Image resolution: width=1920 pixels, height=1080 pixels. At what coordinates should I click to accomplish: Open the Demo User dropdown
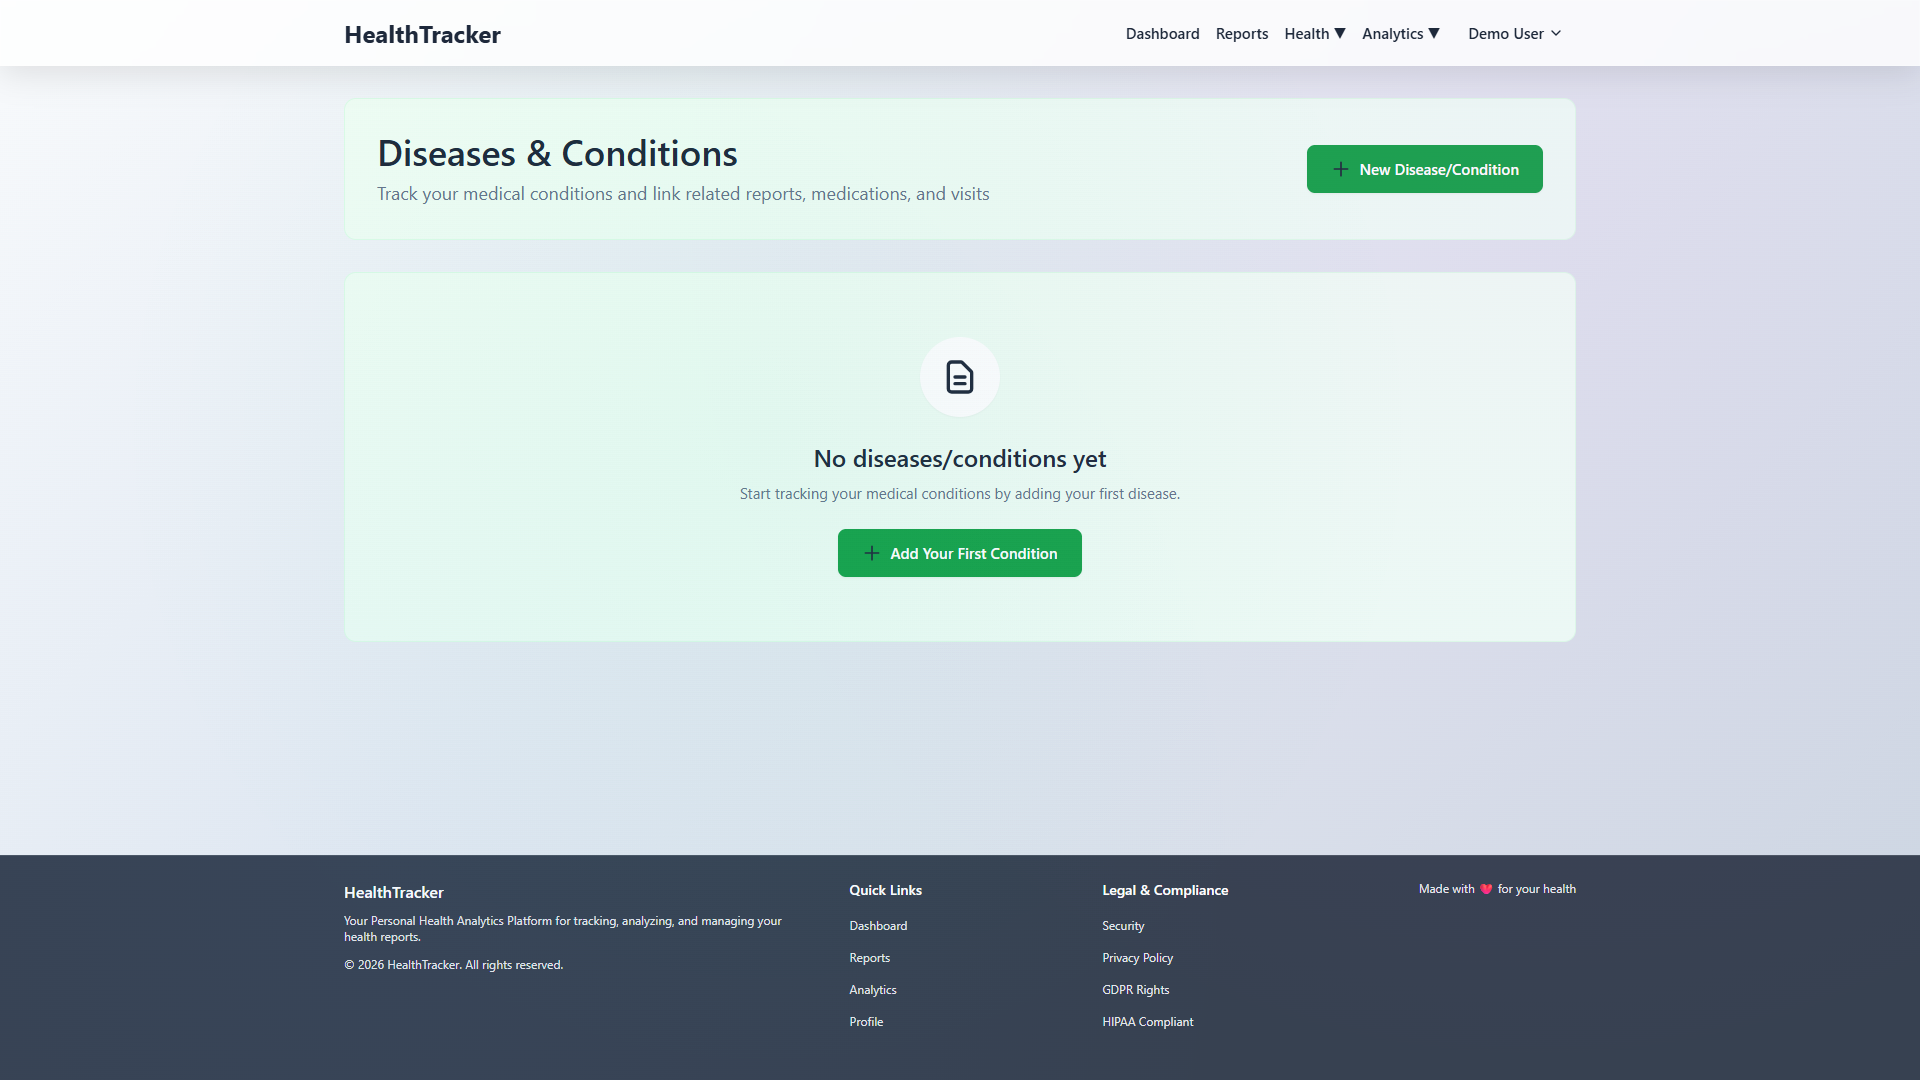point(1513,33)
